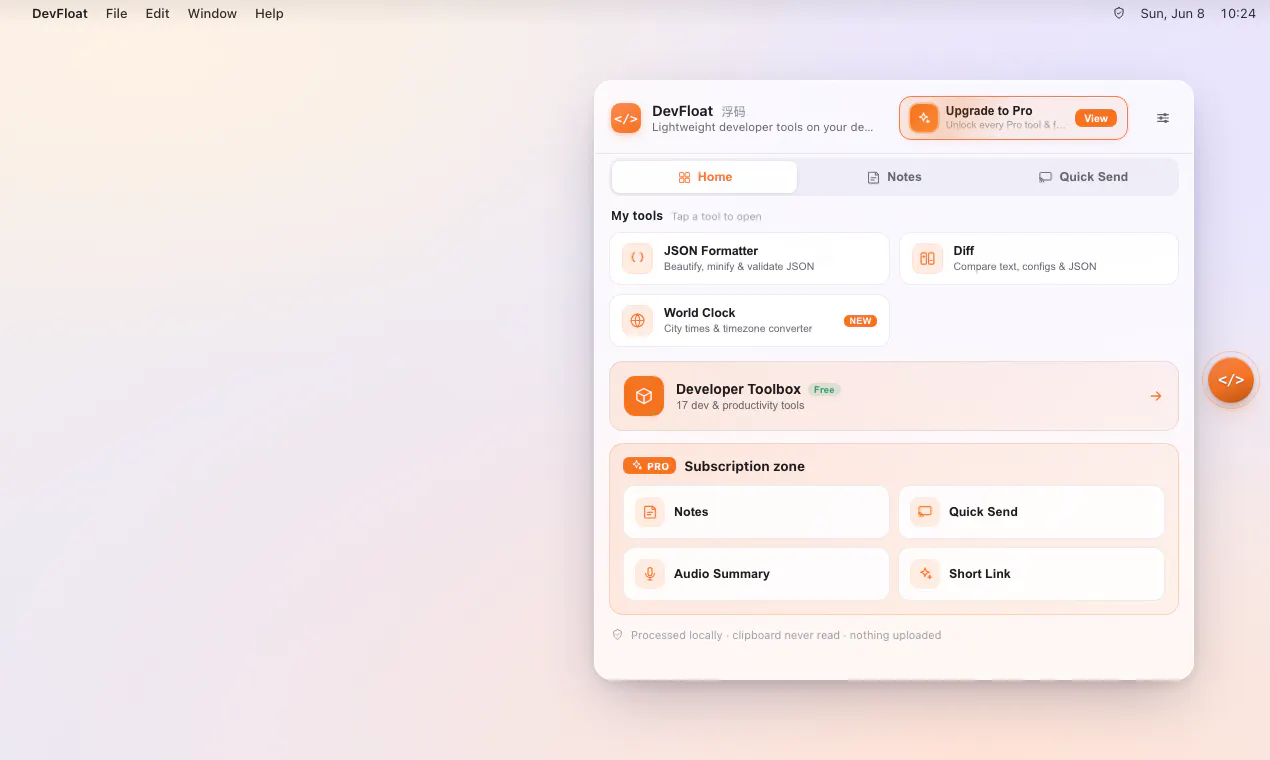Switch to the Notes tab
The image size is (1270, 760).
(894, 177)
